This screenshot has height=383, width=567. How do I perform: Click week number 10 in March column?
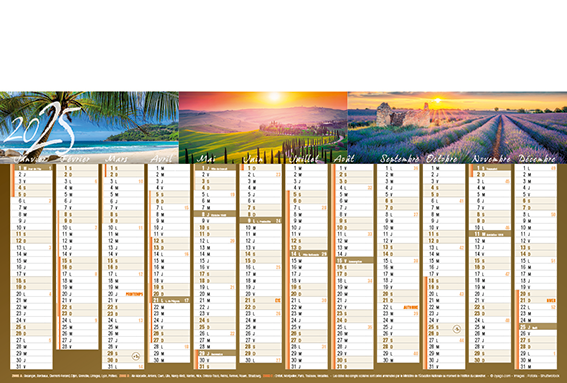click(141, 182)
